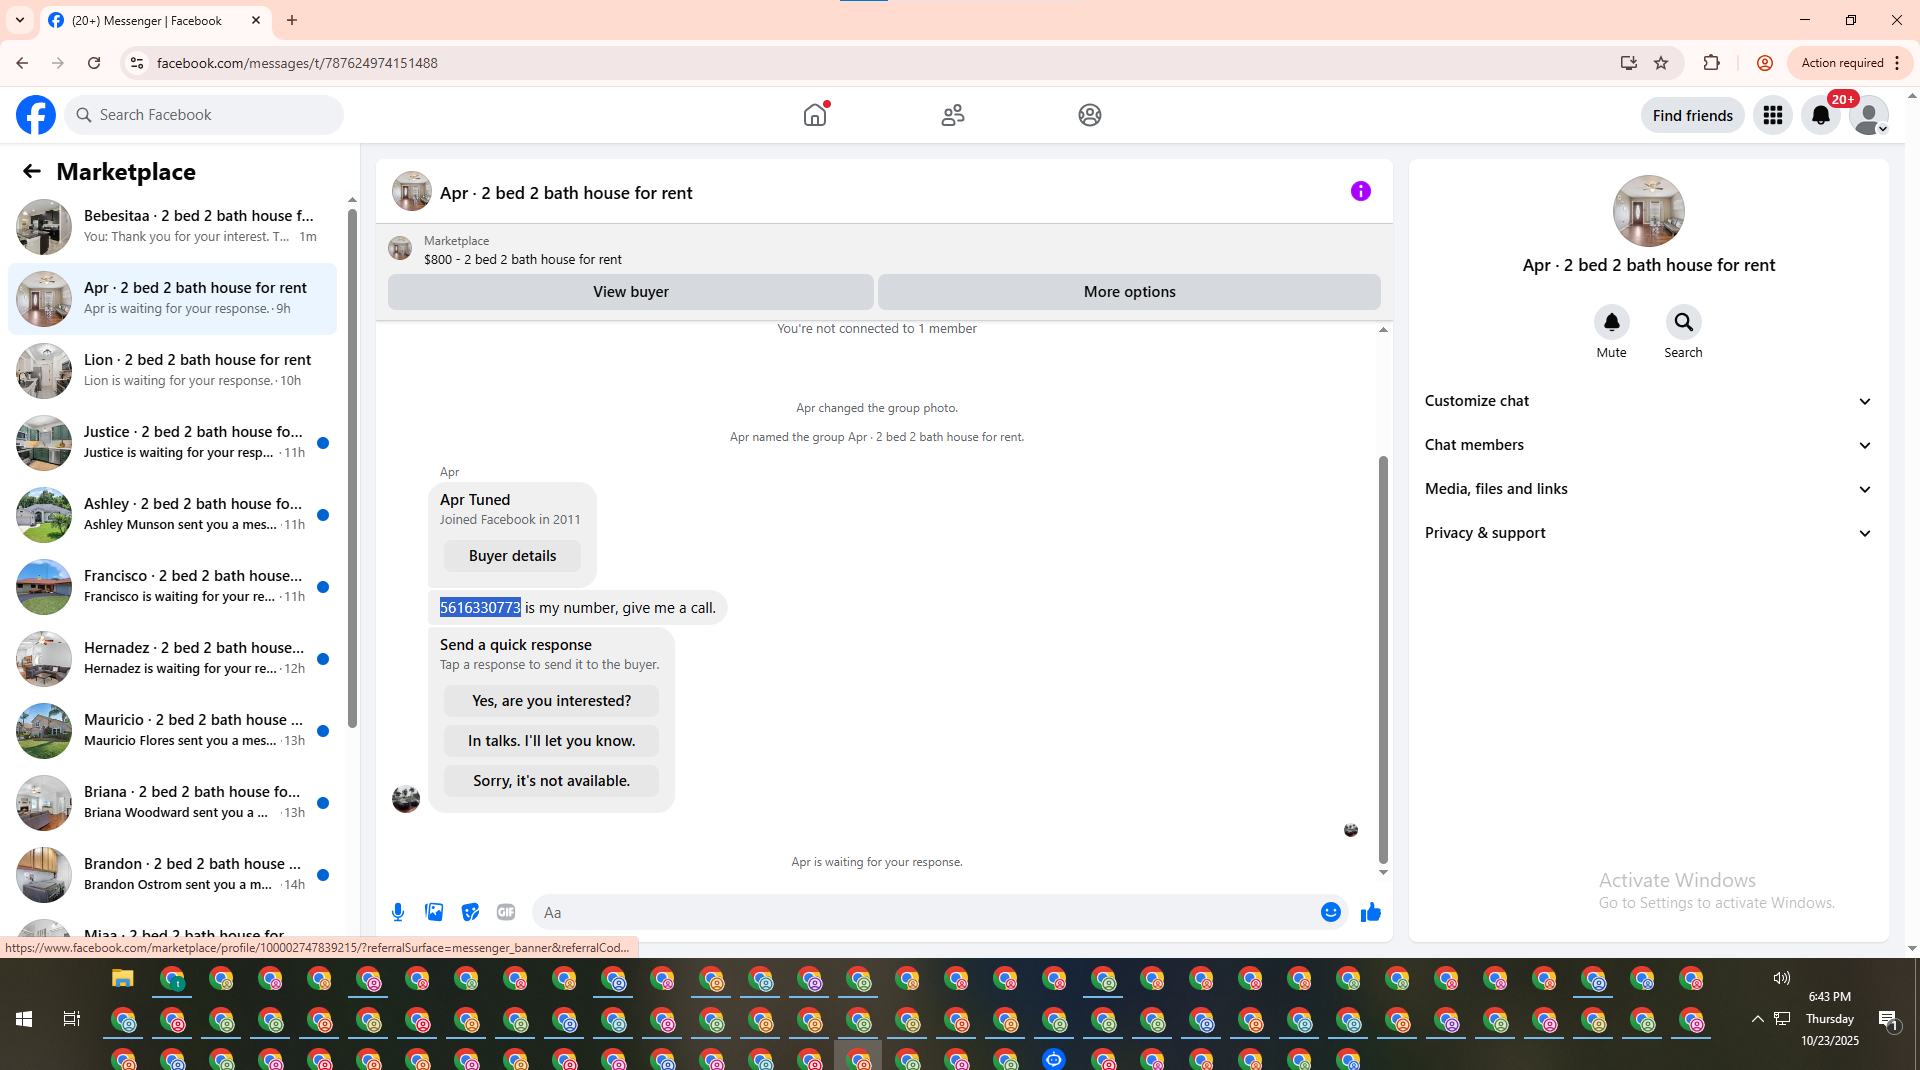The width and height of the screenshot is (1920, 1070).
Task: Open the Francisco house rental conversation
Action: pos(172,587)
